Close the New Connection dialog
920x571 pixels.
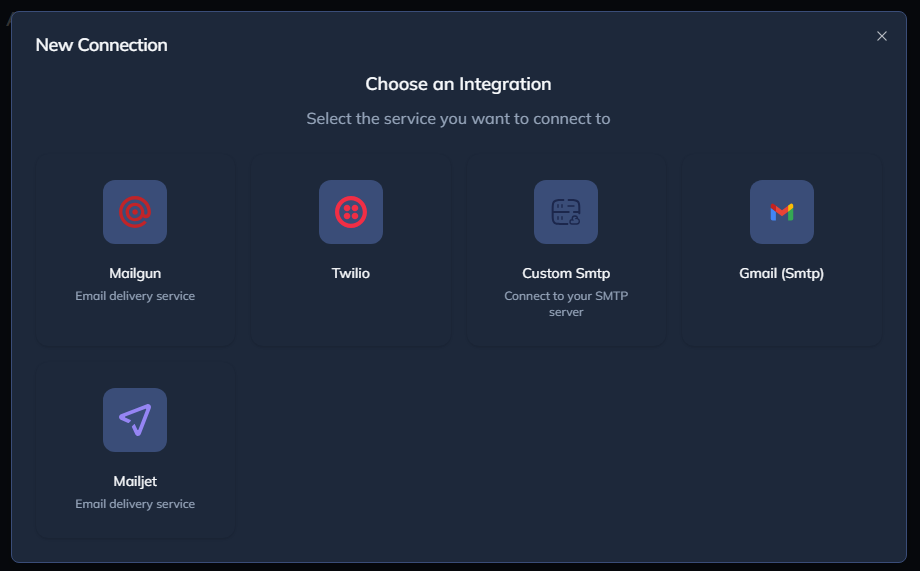(882, 36)
